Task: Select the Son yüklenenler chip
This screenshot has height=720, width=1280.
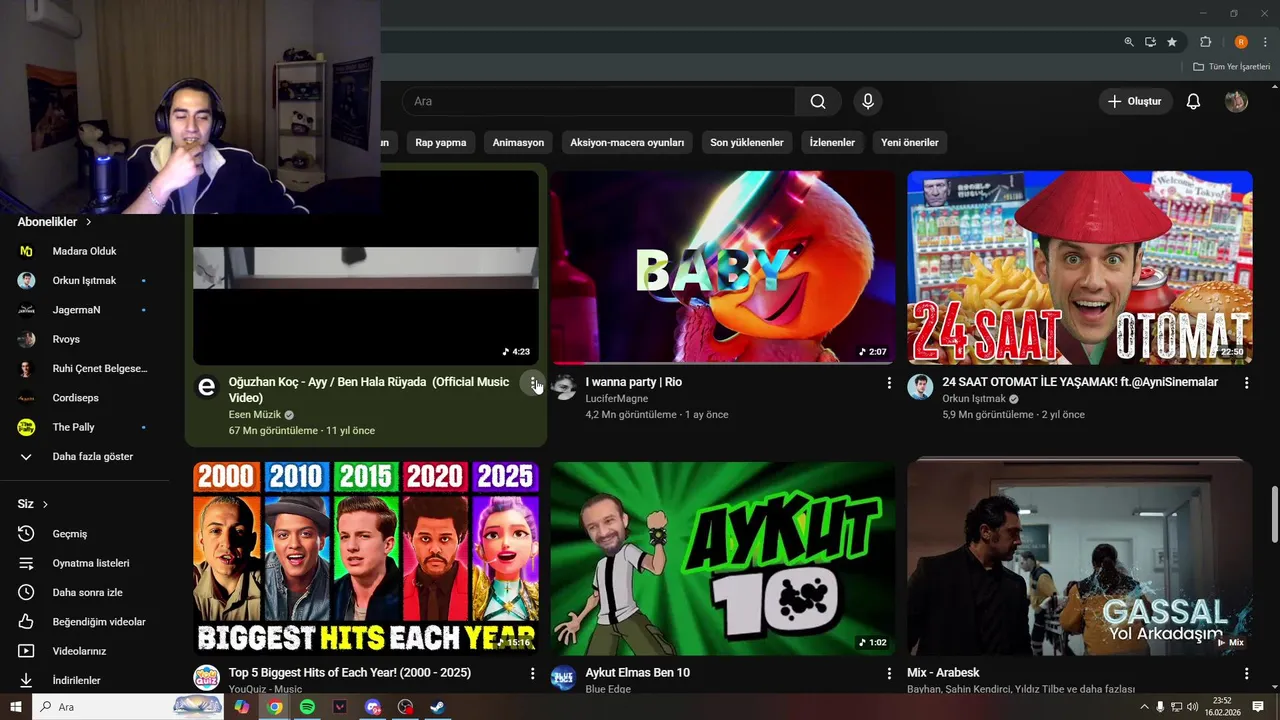Action: [x=747, y=143]
